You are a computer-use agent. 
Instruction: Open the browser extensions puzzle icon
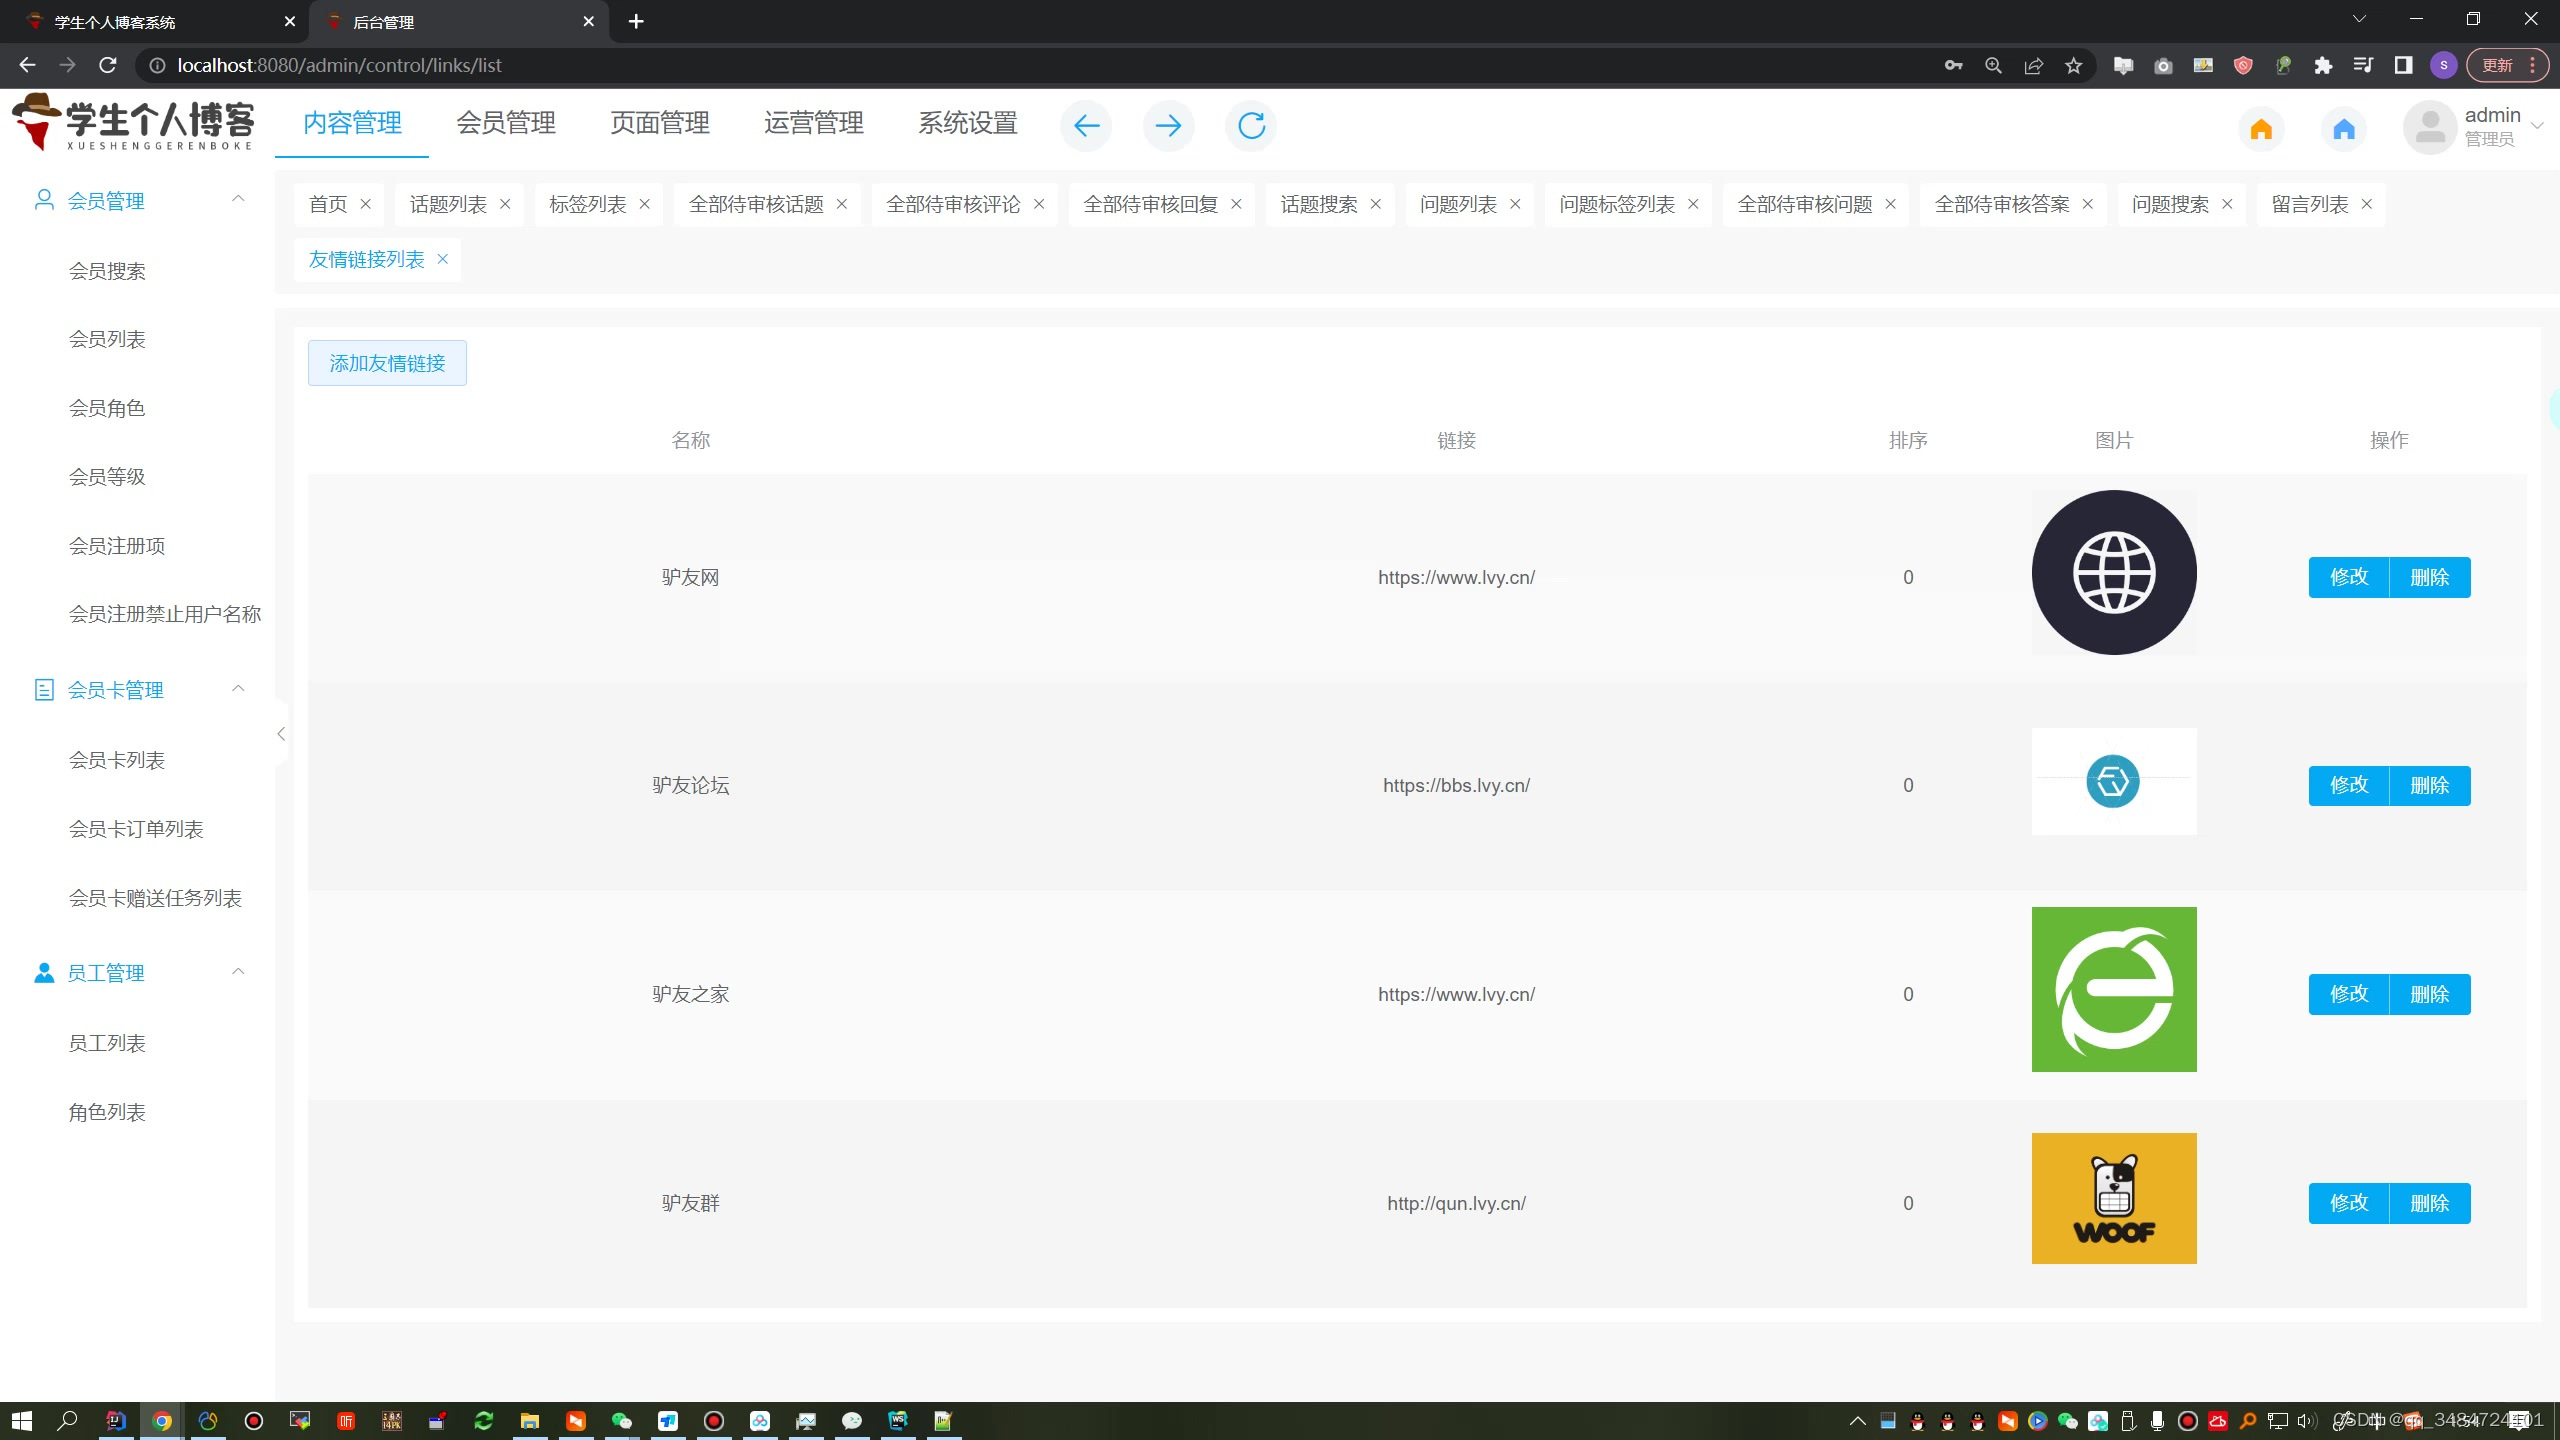(x=2323, y=65)
